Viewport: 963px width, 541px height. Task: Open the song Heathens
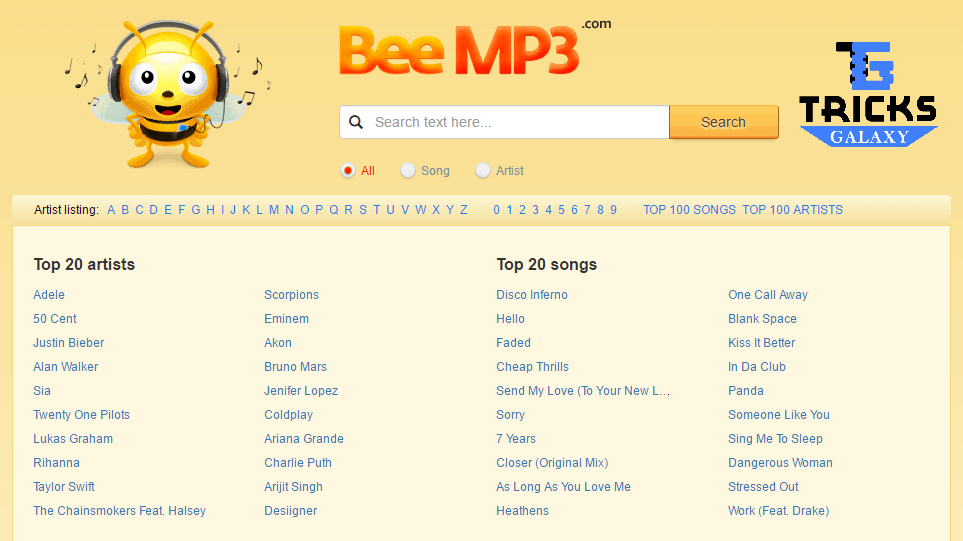pos(523,510)
